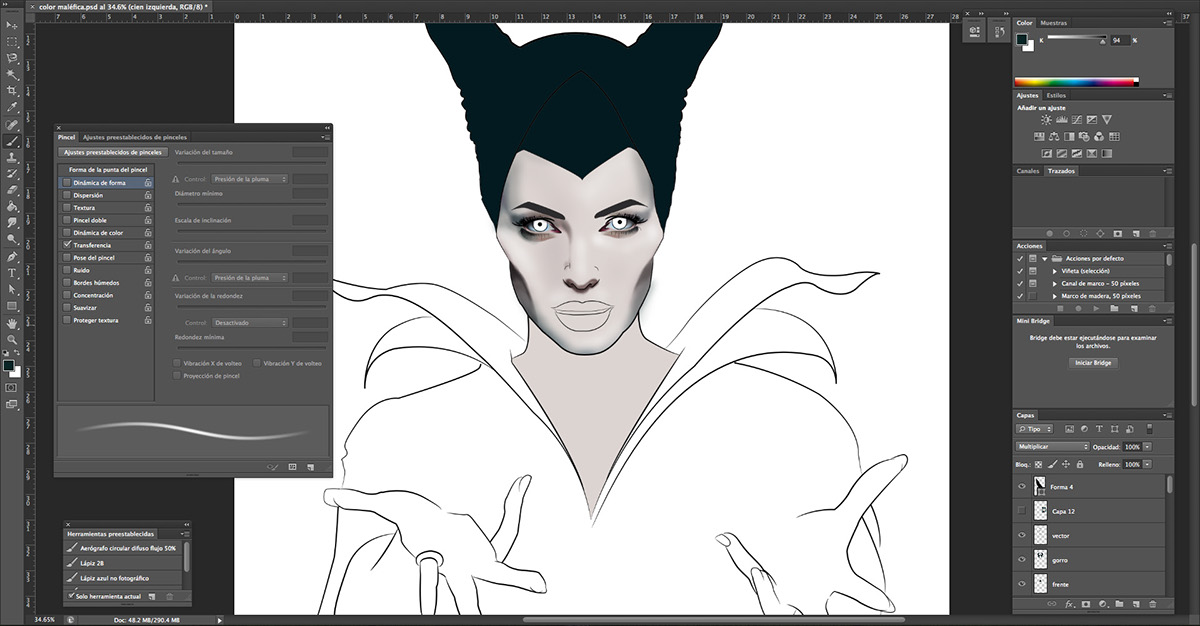The height and width of the screenshot is (626, 1200).
Task: Click the Ajustes preestablecidos de pinceles button
Action: click(x=112, y=152)
